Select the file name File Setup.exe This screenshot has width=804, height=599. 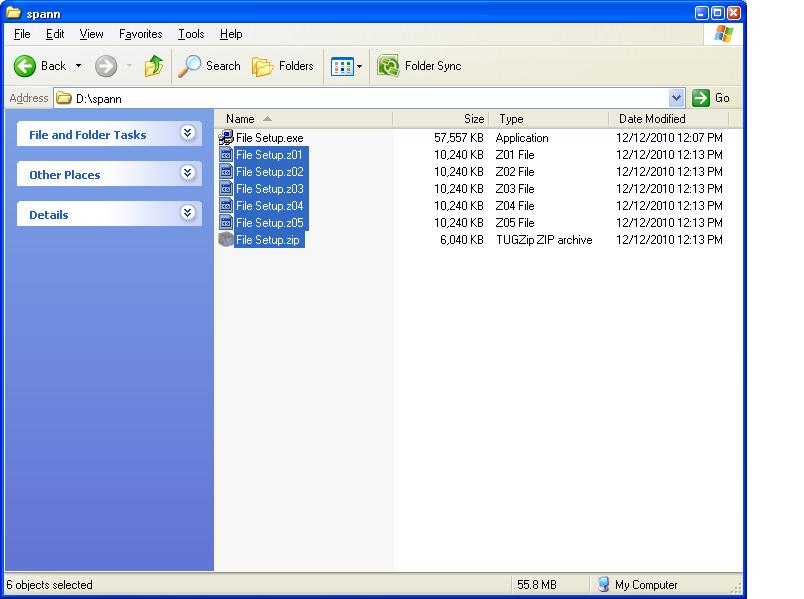270,138
